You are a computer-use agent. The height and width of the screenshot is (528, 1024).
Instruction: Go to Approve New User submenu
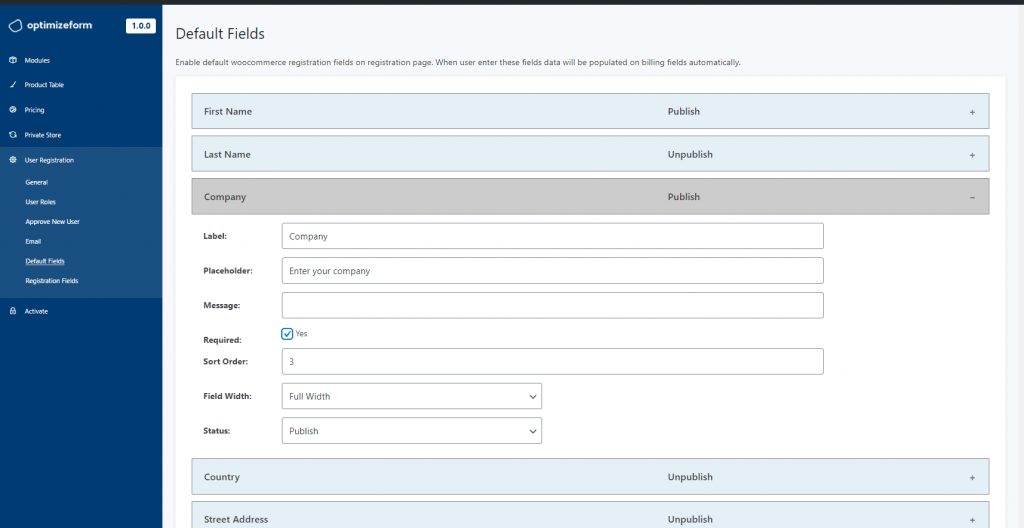(52, 222)
